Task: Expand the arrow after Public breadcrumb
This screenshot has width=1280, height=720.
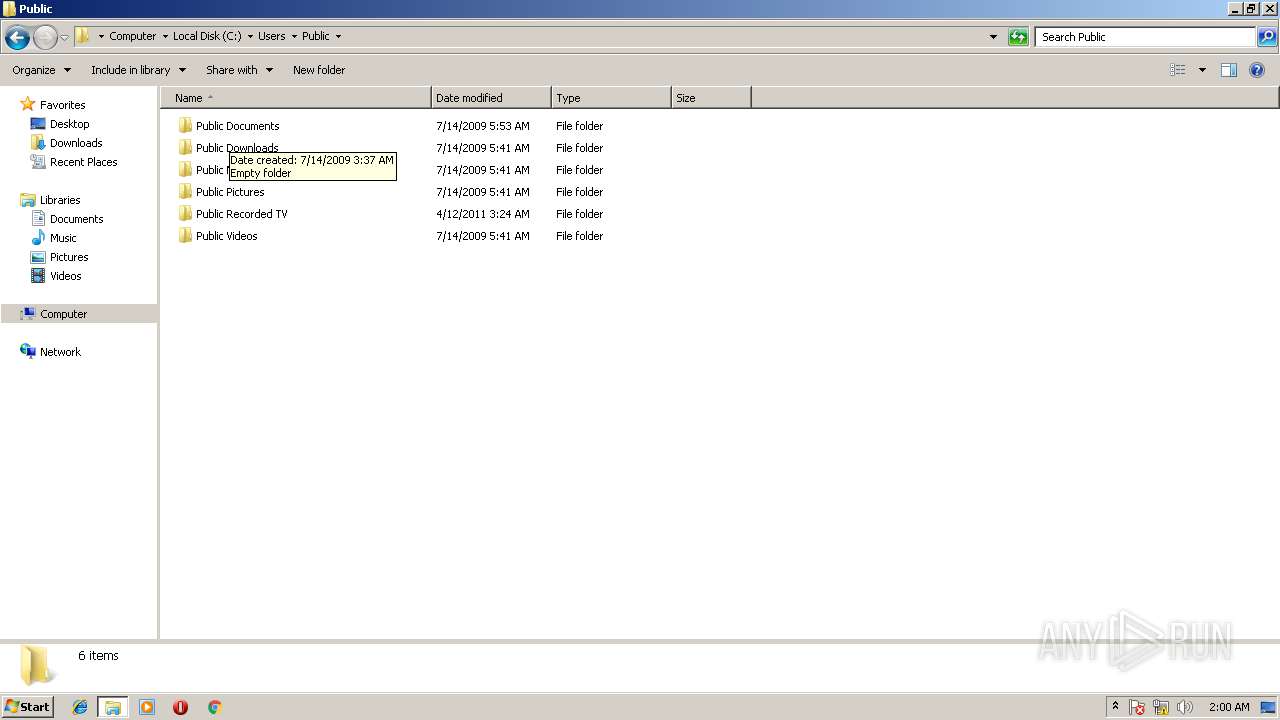Action: click(338, 36)
